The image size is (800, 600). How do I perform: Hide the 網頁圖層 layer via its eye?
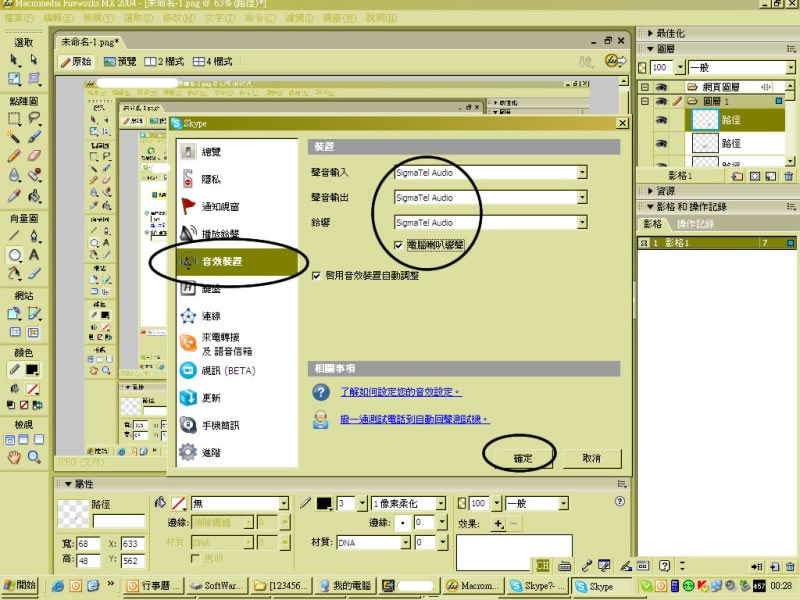pyautogui.click(x=661, y=87)
